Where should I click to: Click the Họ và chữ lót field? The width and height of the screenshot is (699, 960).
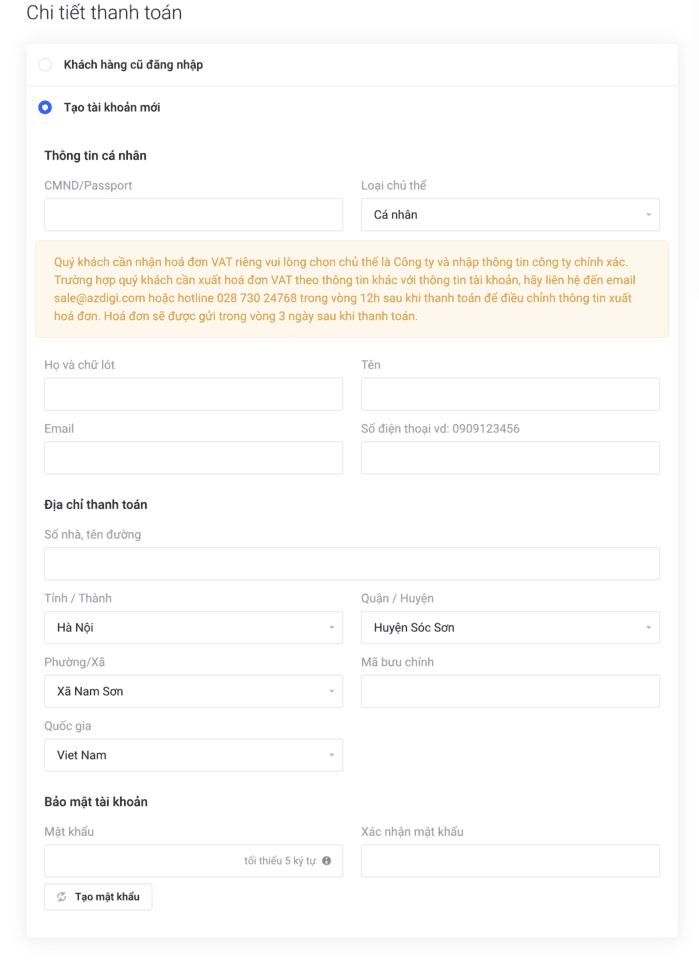pos(193,394)
